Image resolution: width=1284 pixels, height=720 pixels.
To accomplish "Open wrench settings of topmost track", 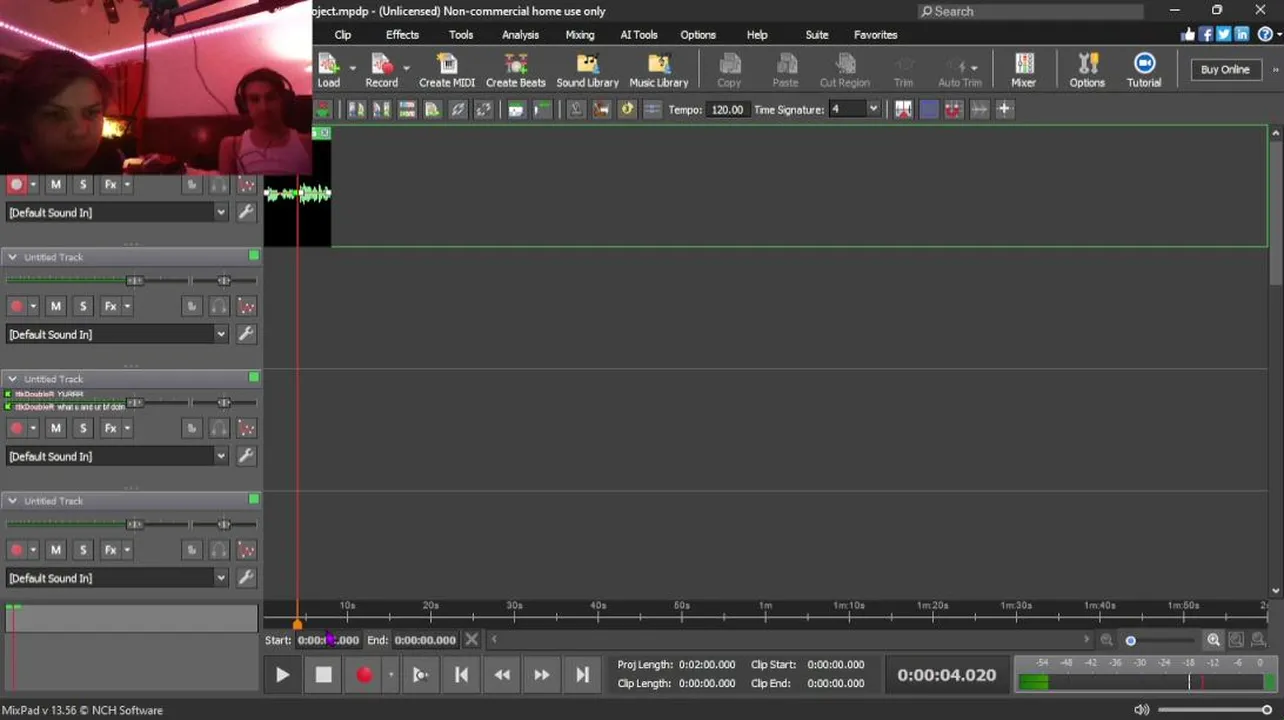I will coord(245,211).
